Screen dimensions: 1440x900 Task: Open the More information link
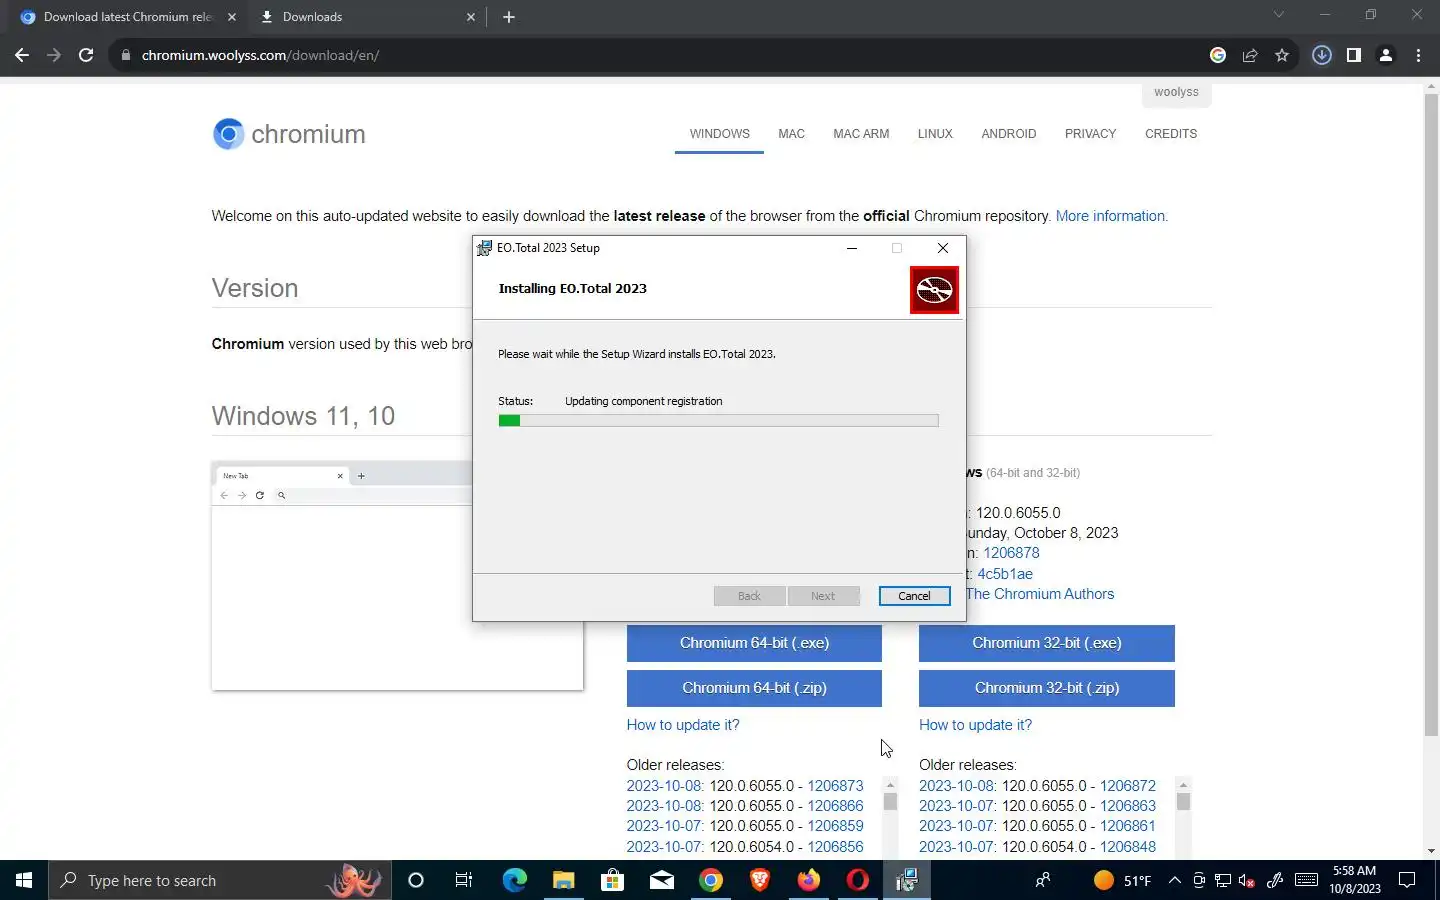click(1111, 216)
